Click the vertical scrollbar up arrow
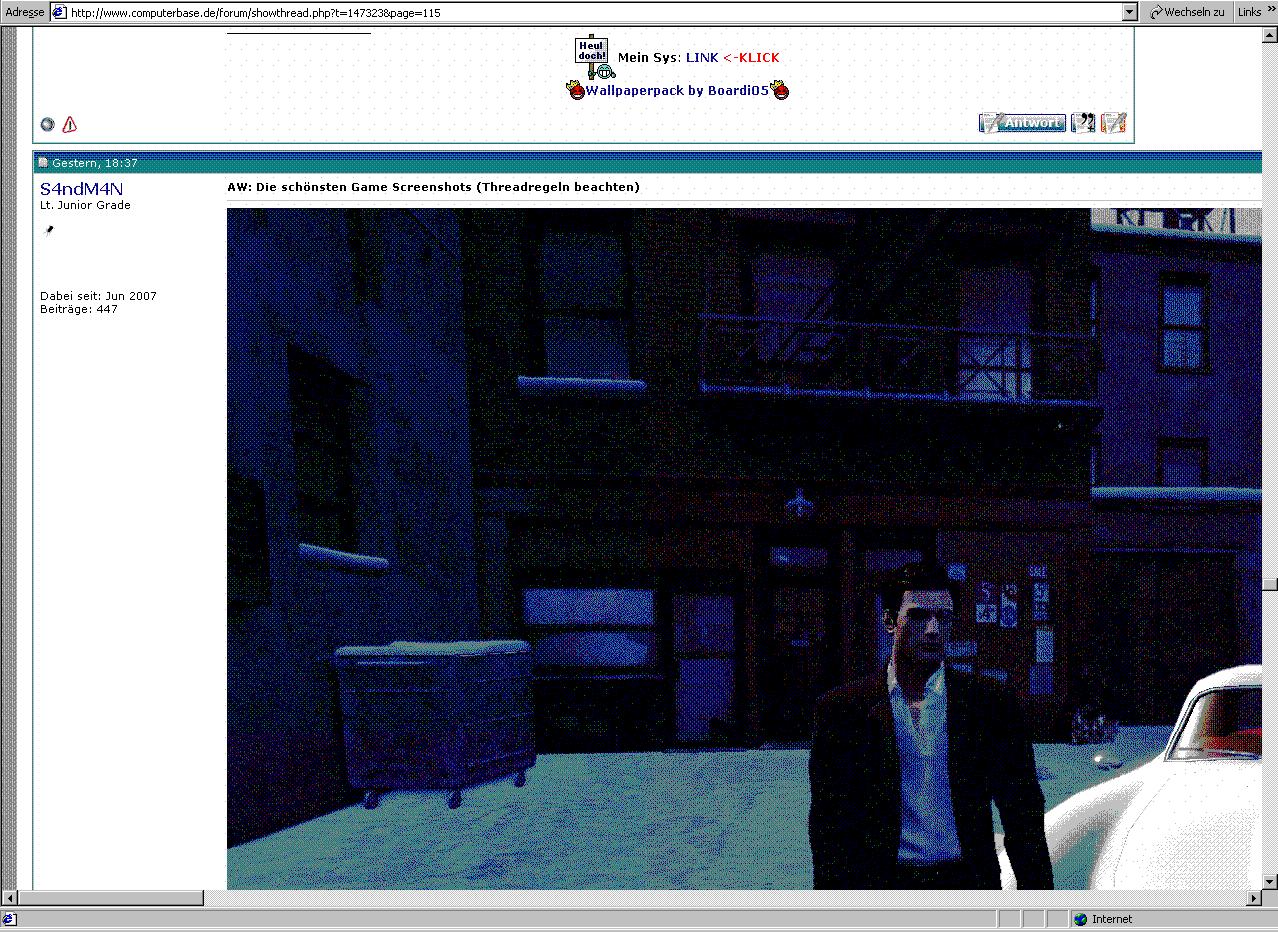This screenshot has width=1278, height=932. (1270, 35)
